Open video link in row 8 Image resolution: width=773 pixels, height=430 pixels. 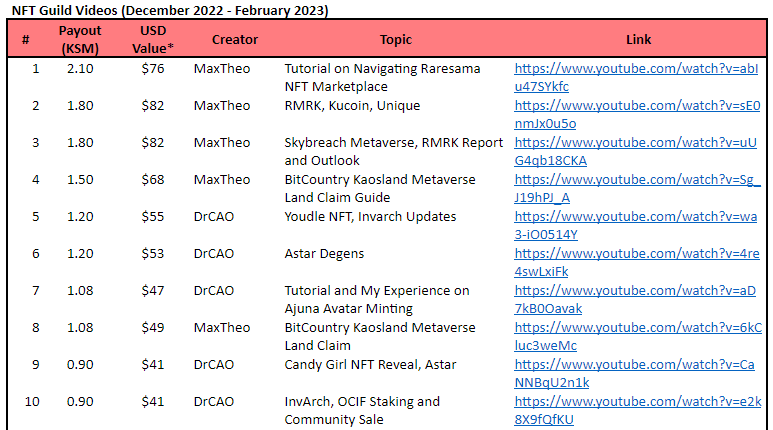coord(638,336)
